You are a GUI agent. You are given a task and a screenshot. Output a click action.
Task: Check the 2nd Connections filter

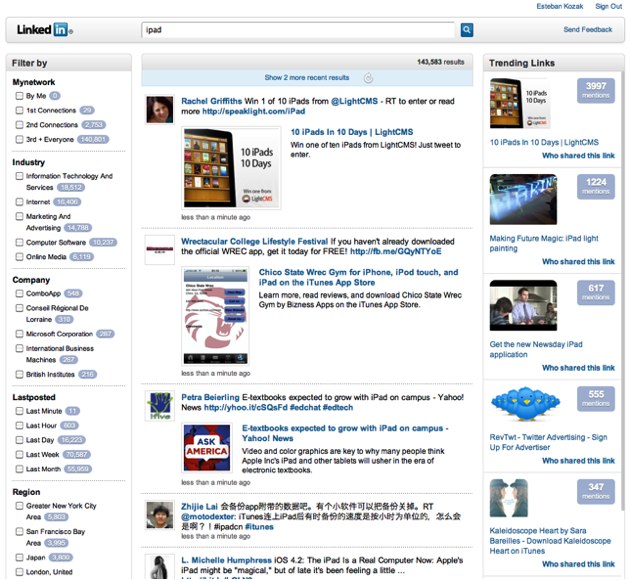point(19,125)
